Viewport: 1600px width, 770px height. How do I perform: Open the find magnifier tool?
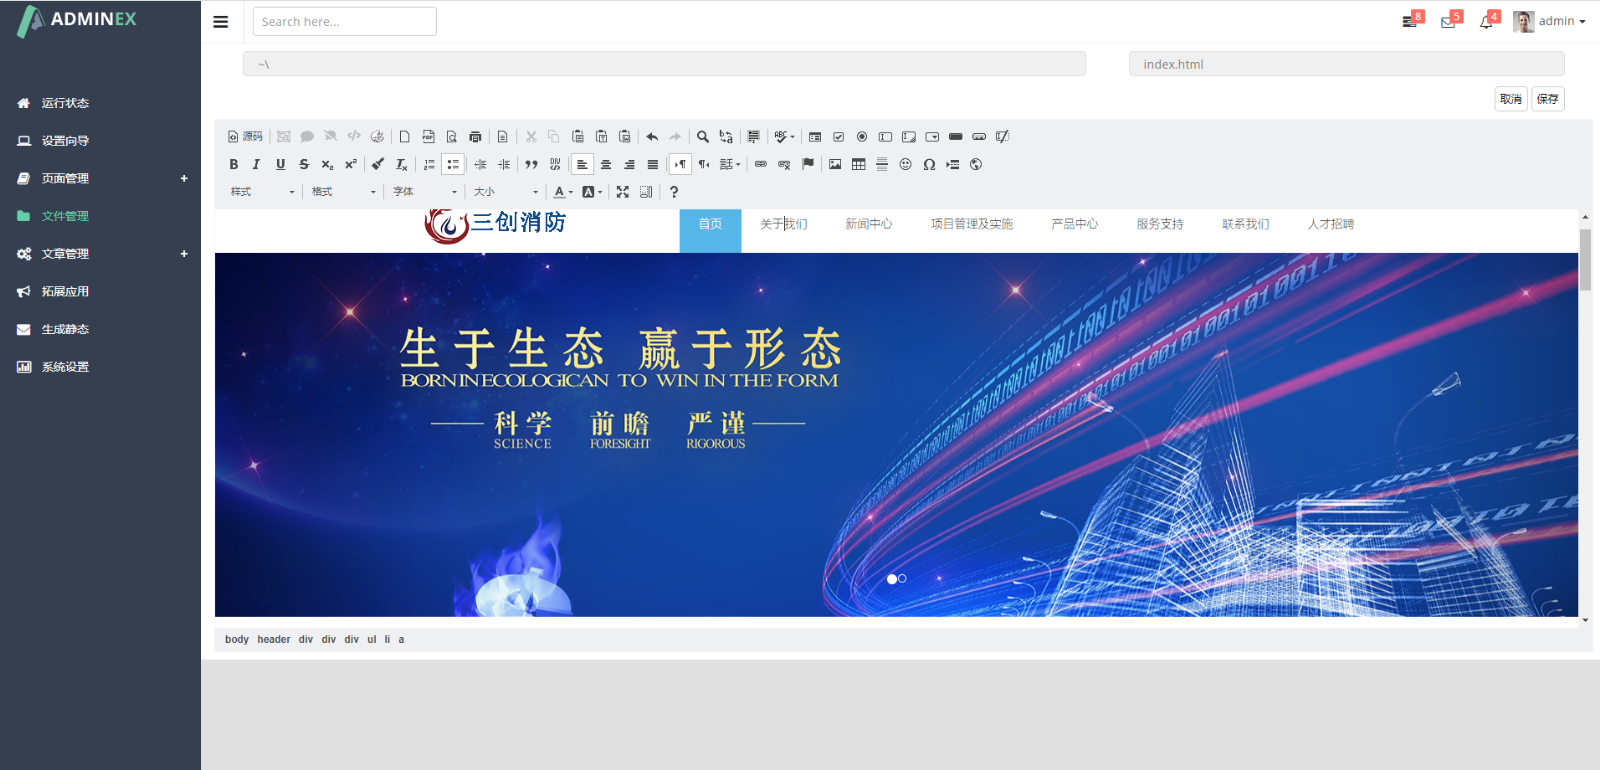tap(703, 137)
